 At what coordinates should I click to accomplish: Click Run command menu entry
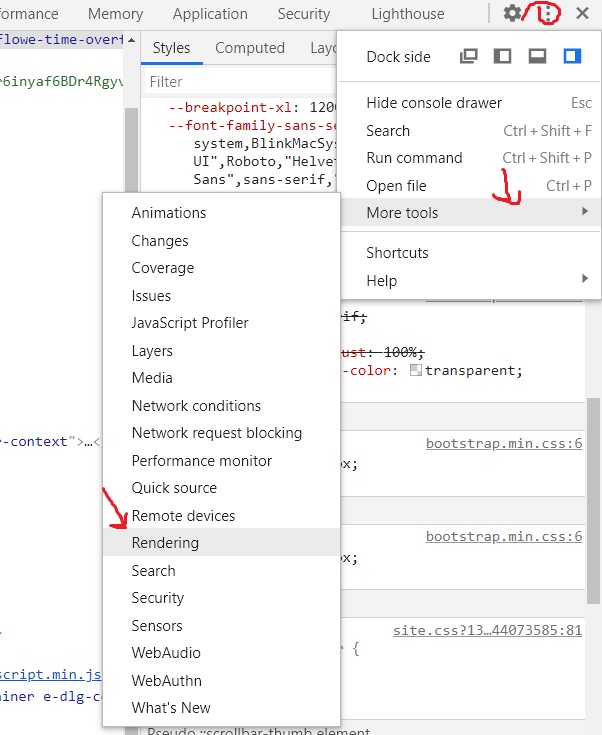(414, 158)
